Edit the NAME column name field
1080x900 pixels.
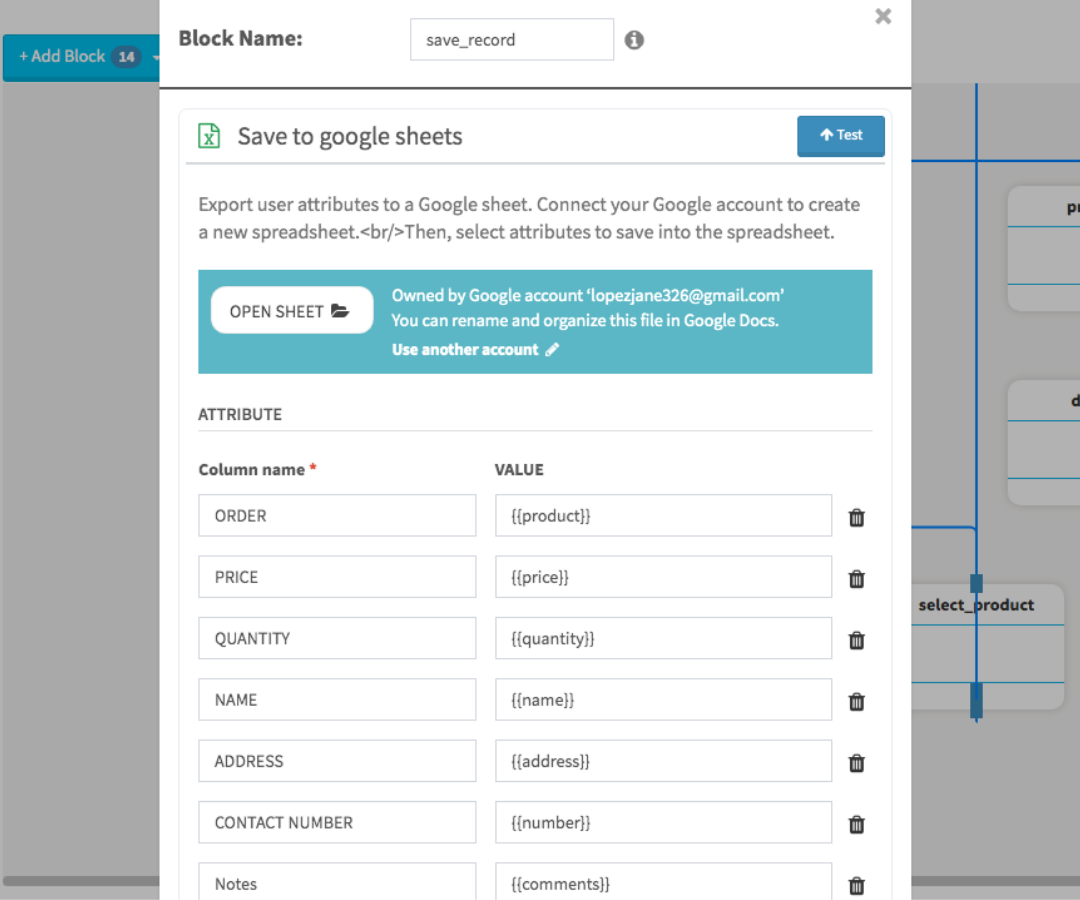[x=337, y=699]
